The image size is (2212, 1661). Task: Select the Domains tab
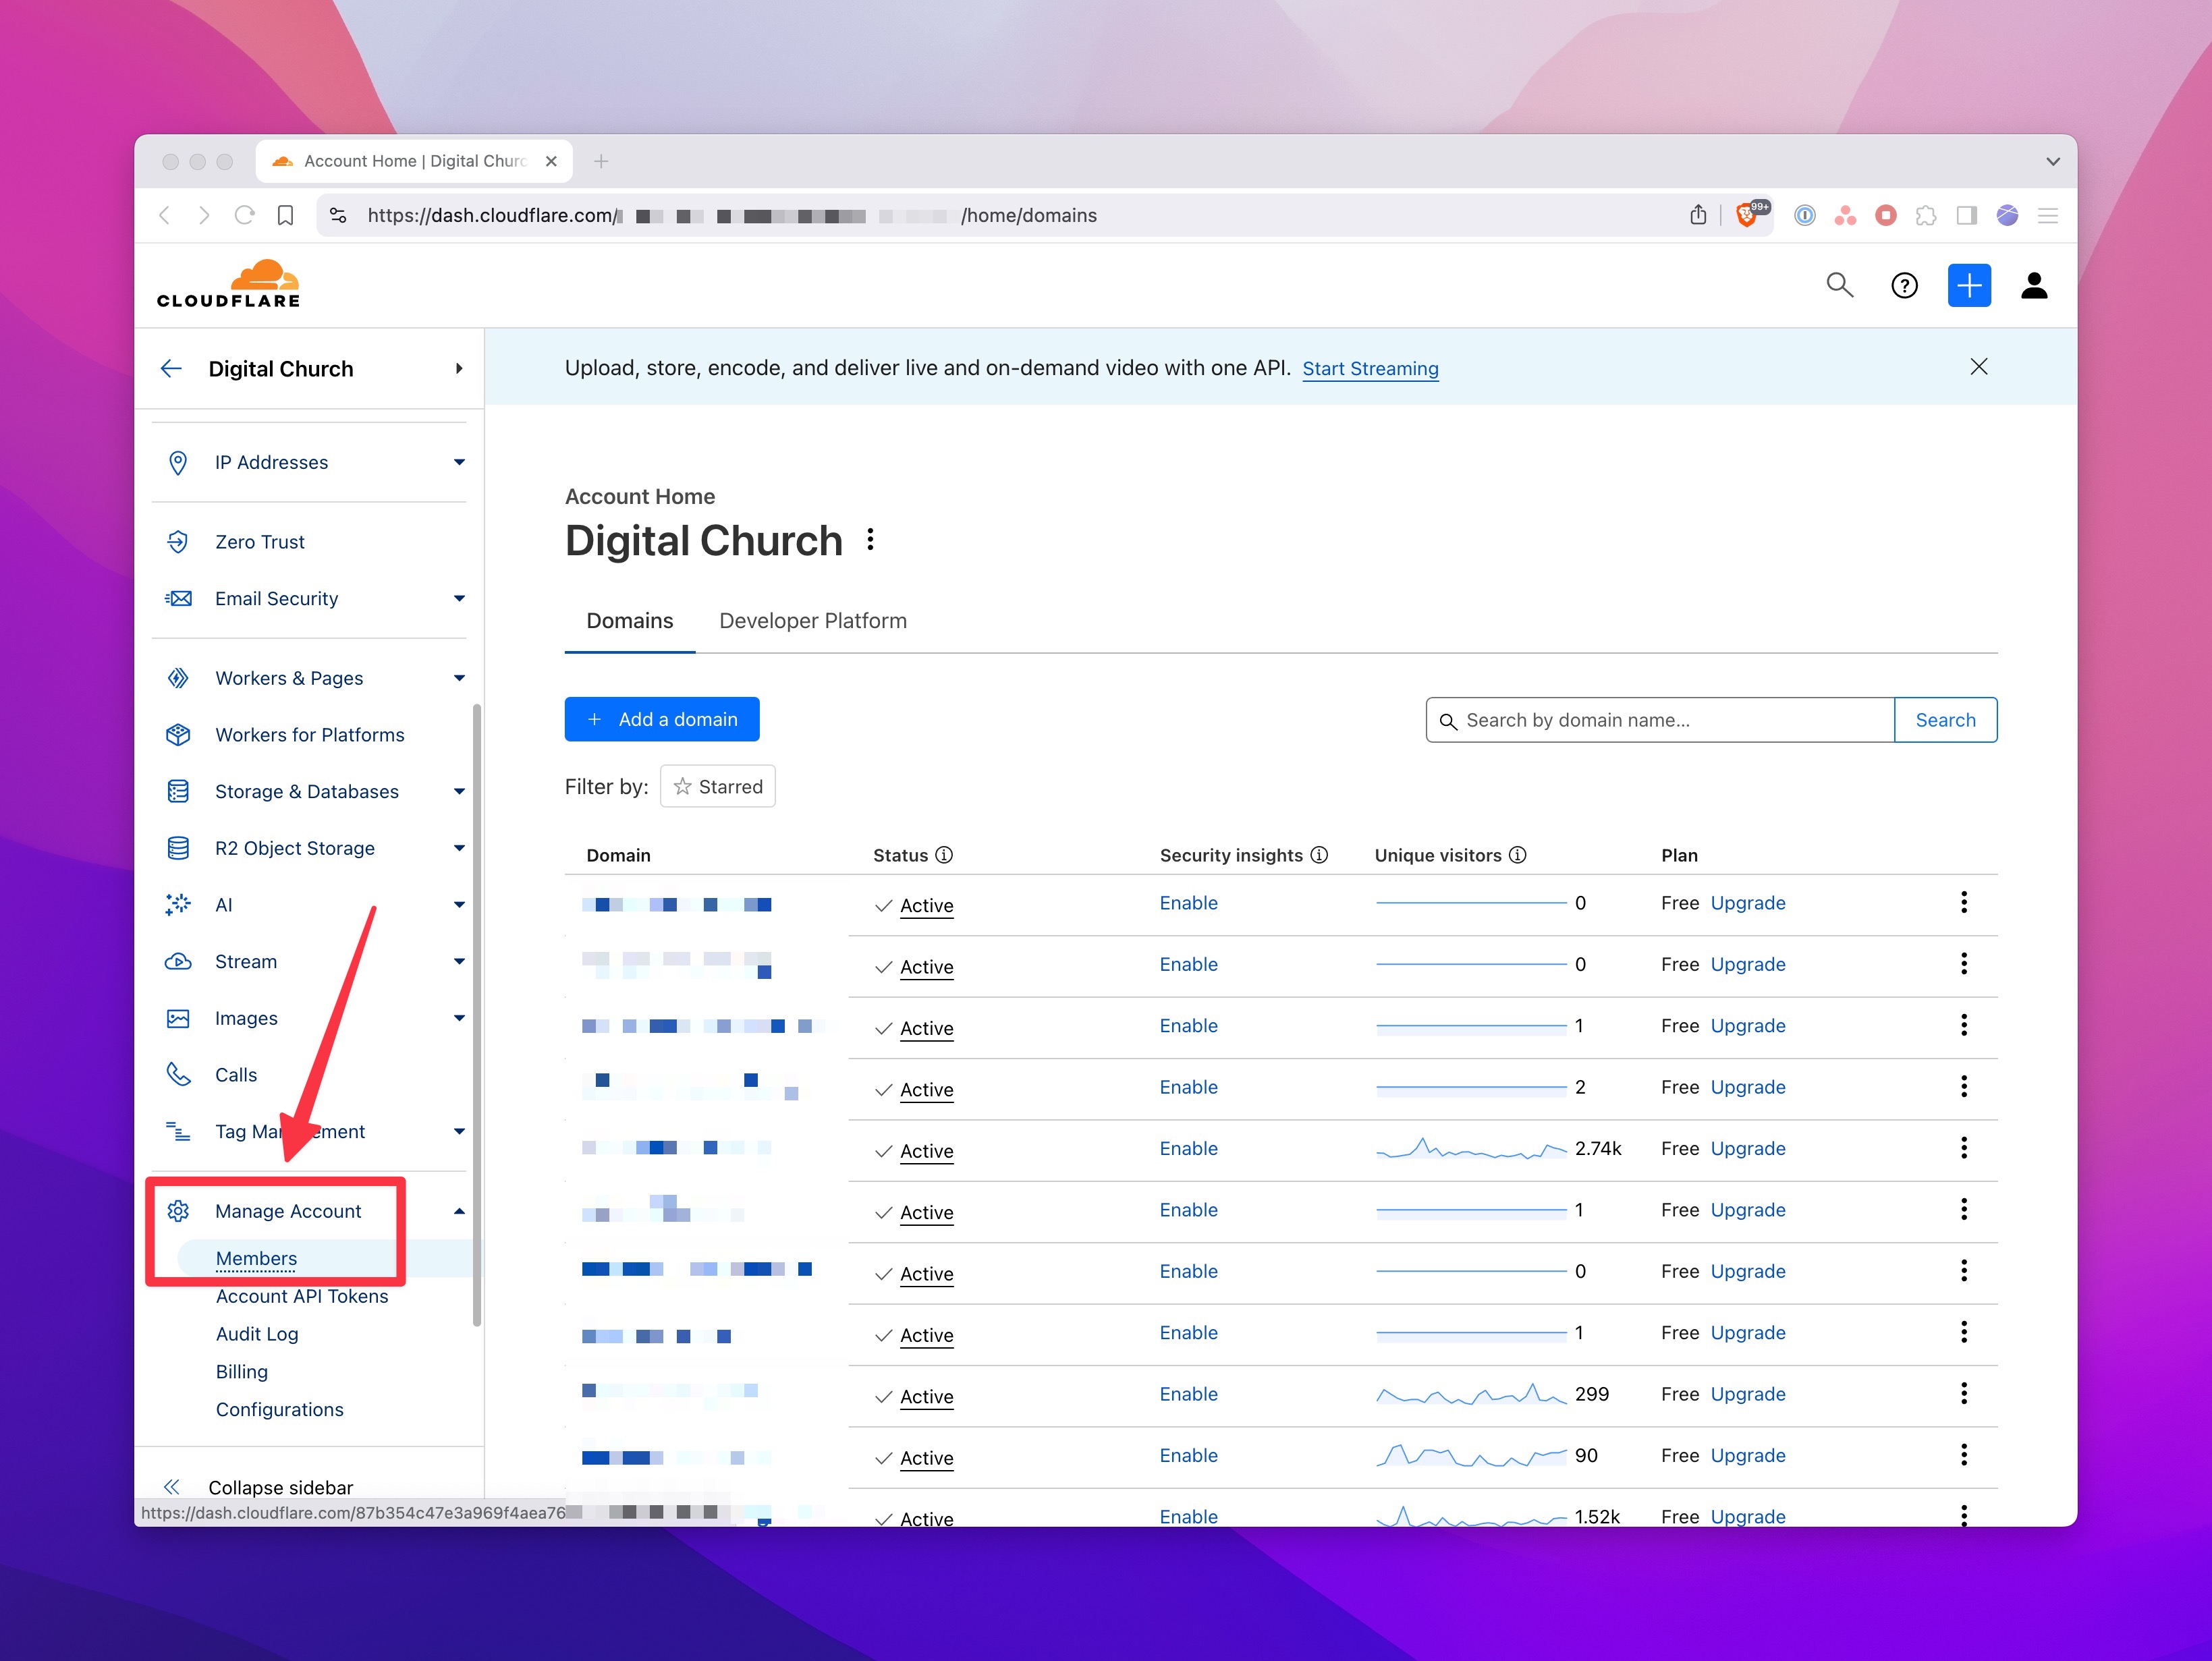pyautogui.click(x=630, y=621)
